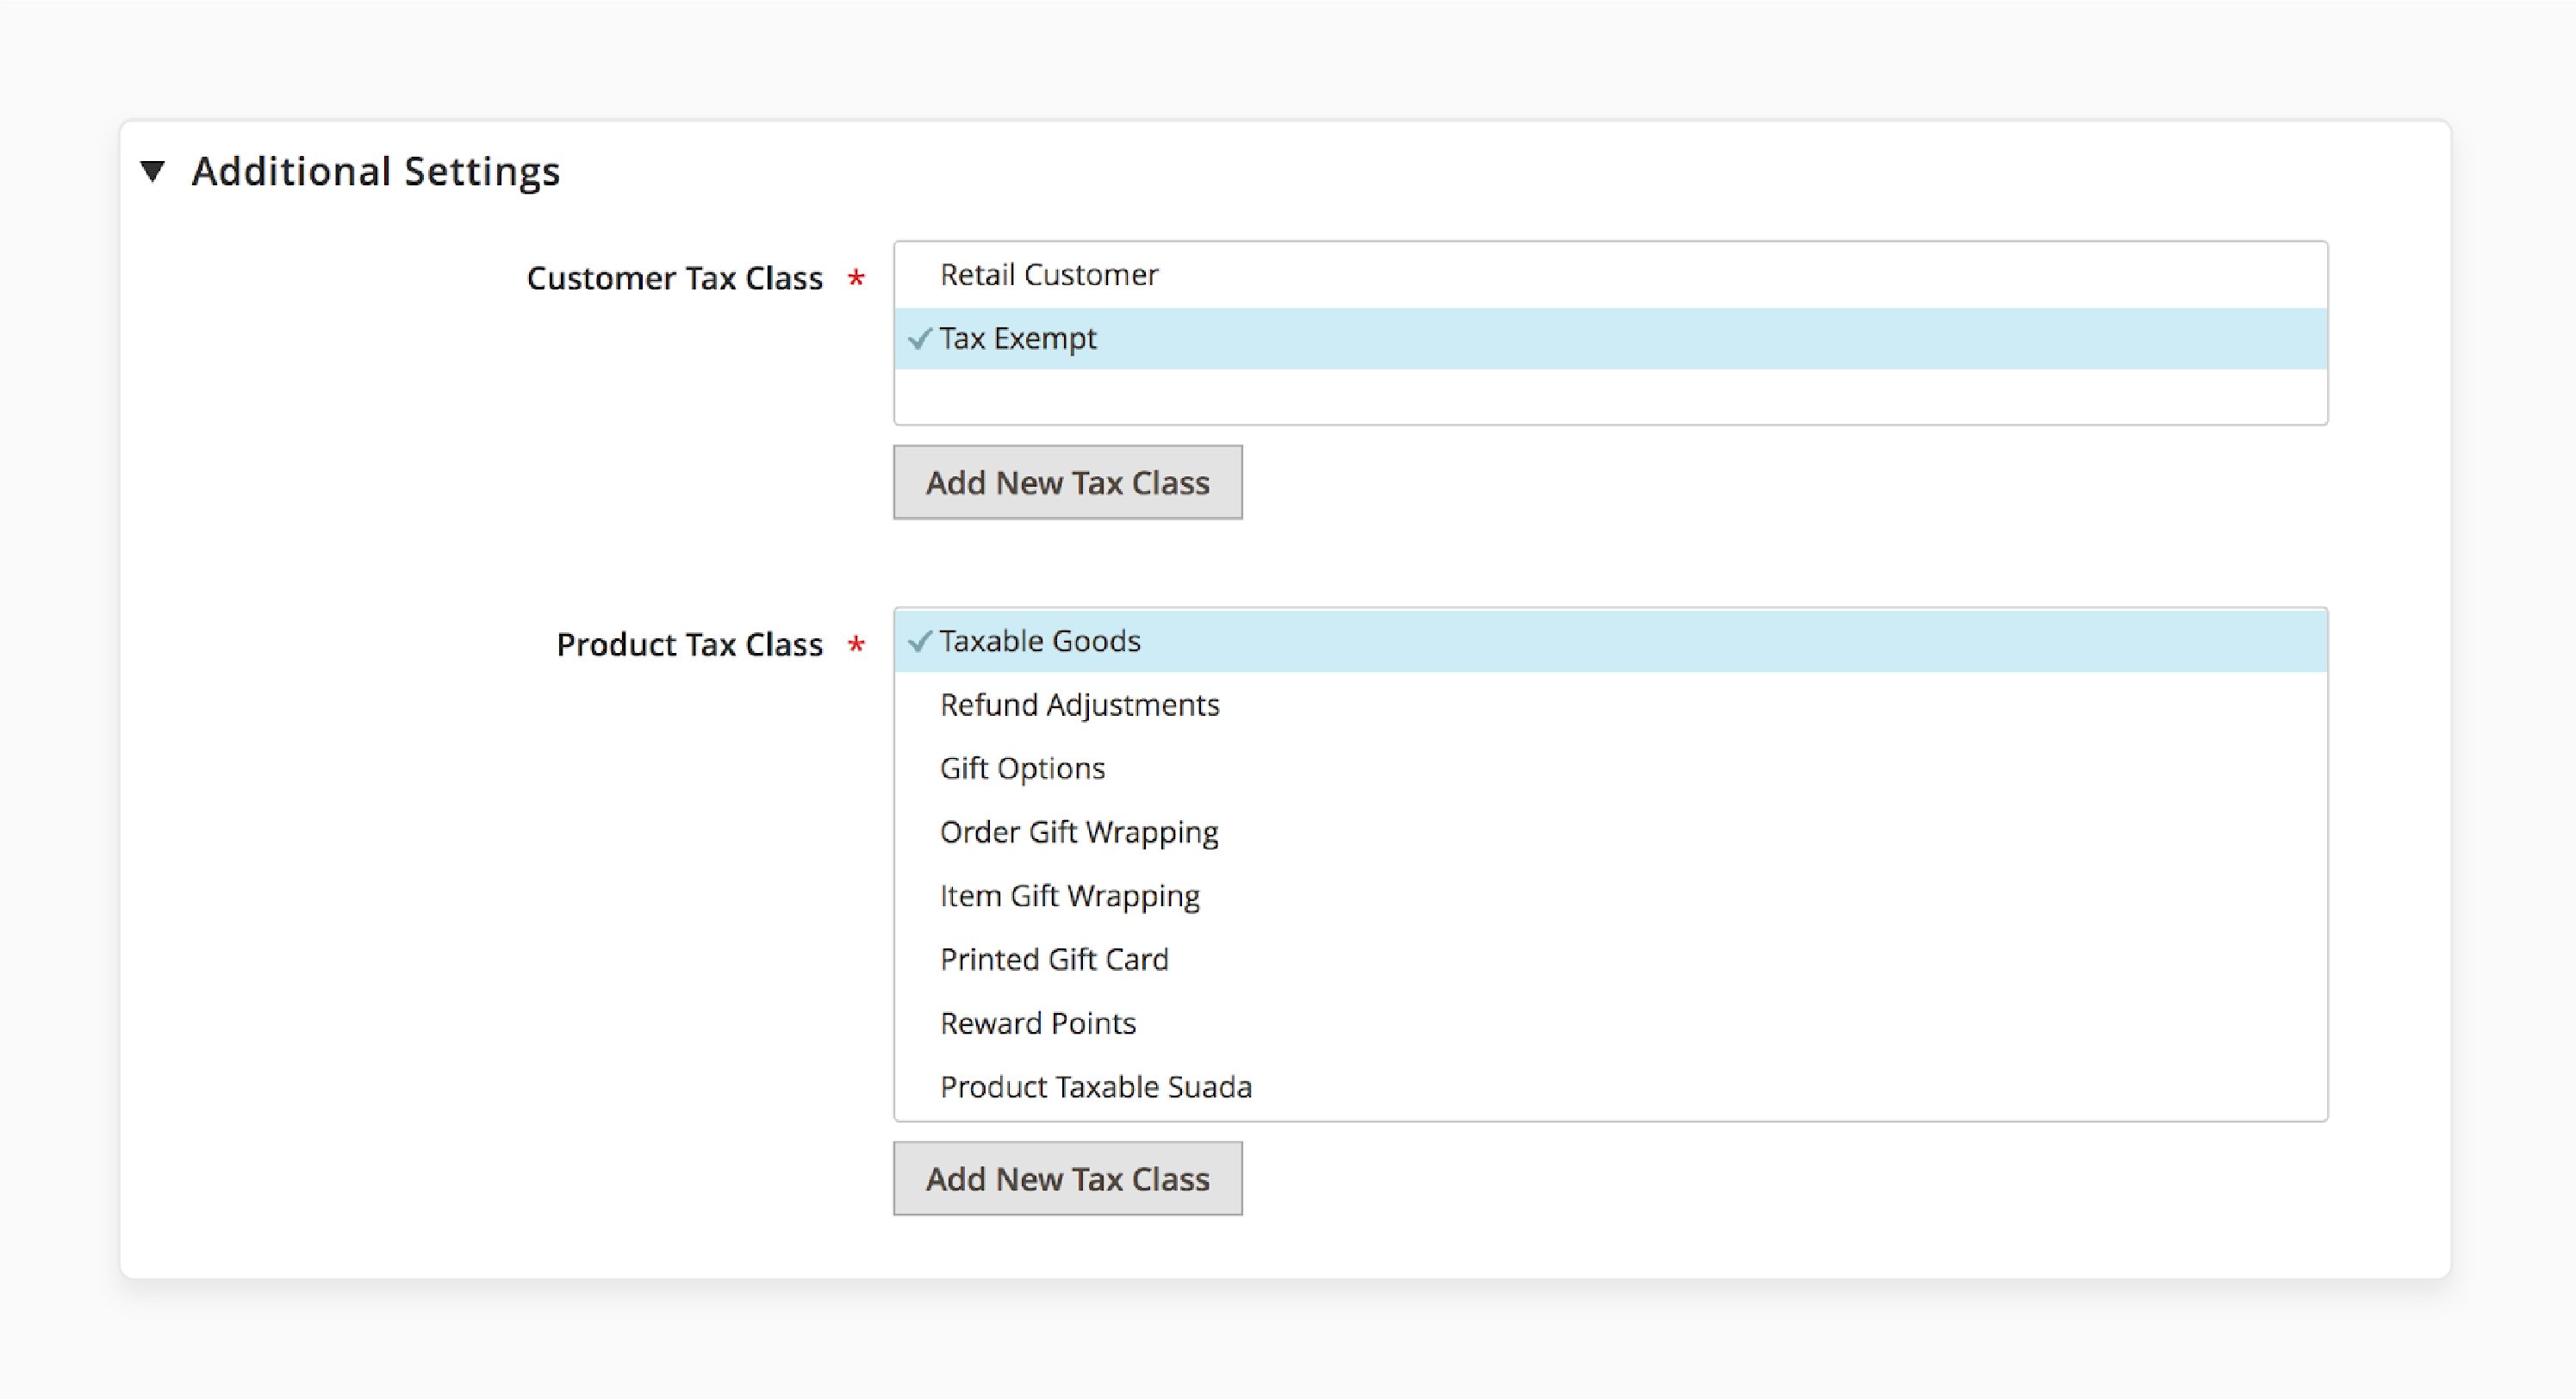Select Order Gift Wrapping option
Screen dimensions: 2576x1399
(1610, 832)
